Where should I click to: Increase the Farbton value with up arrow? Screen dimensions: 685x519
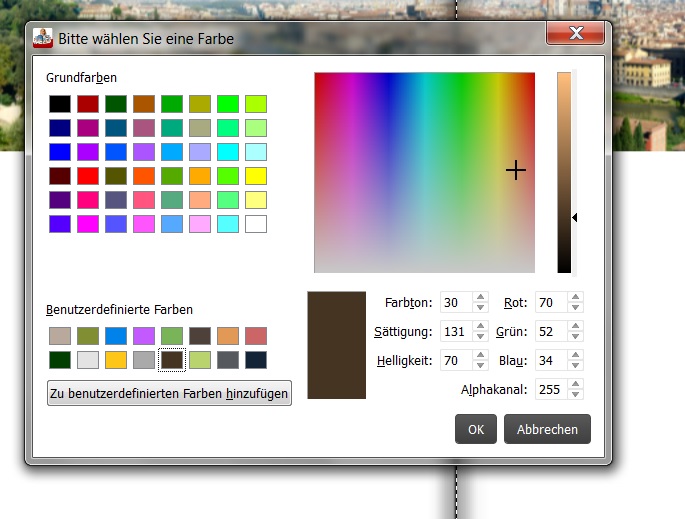click(480, 297)
